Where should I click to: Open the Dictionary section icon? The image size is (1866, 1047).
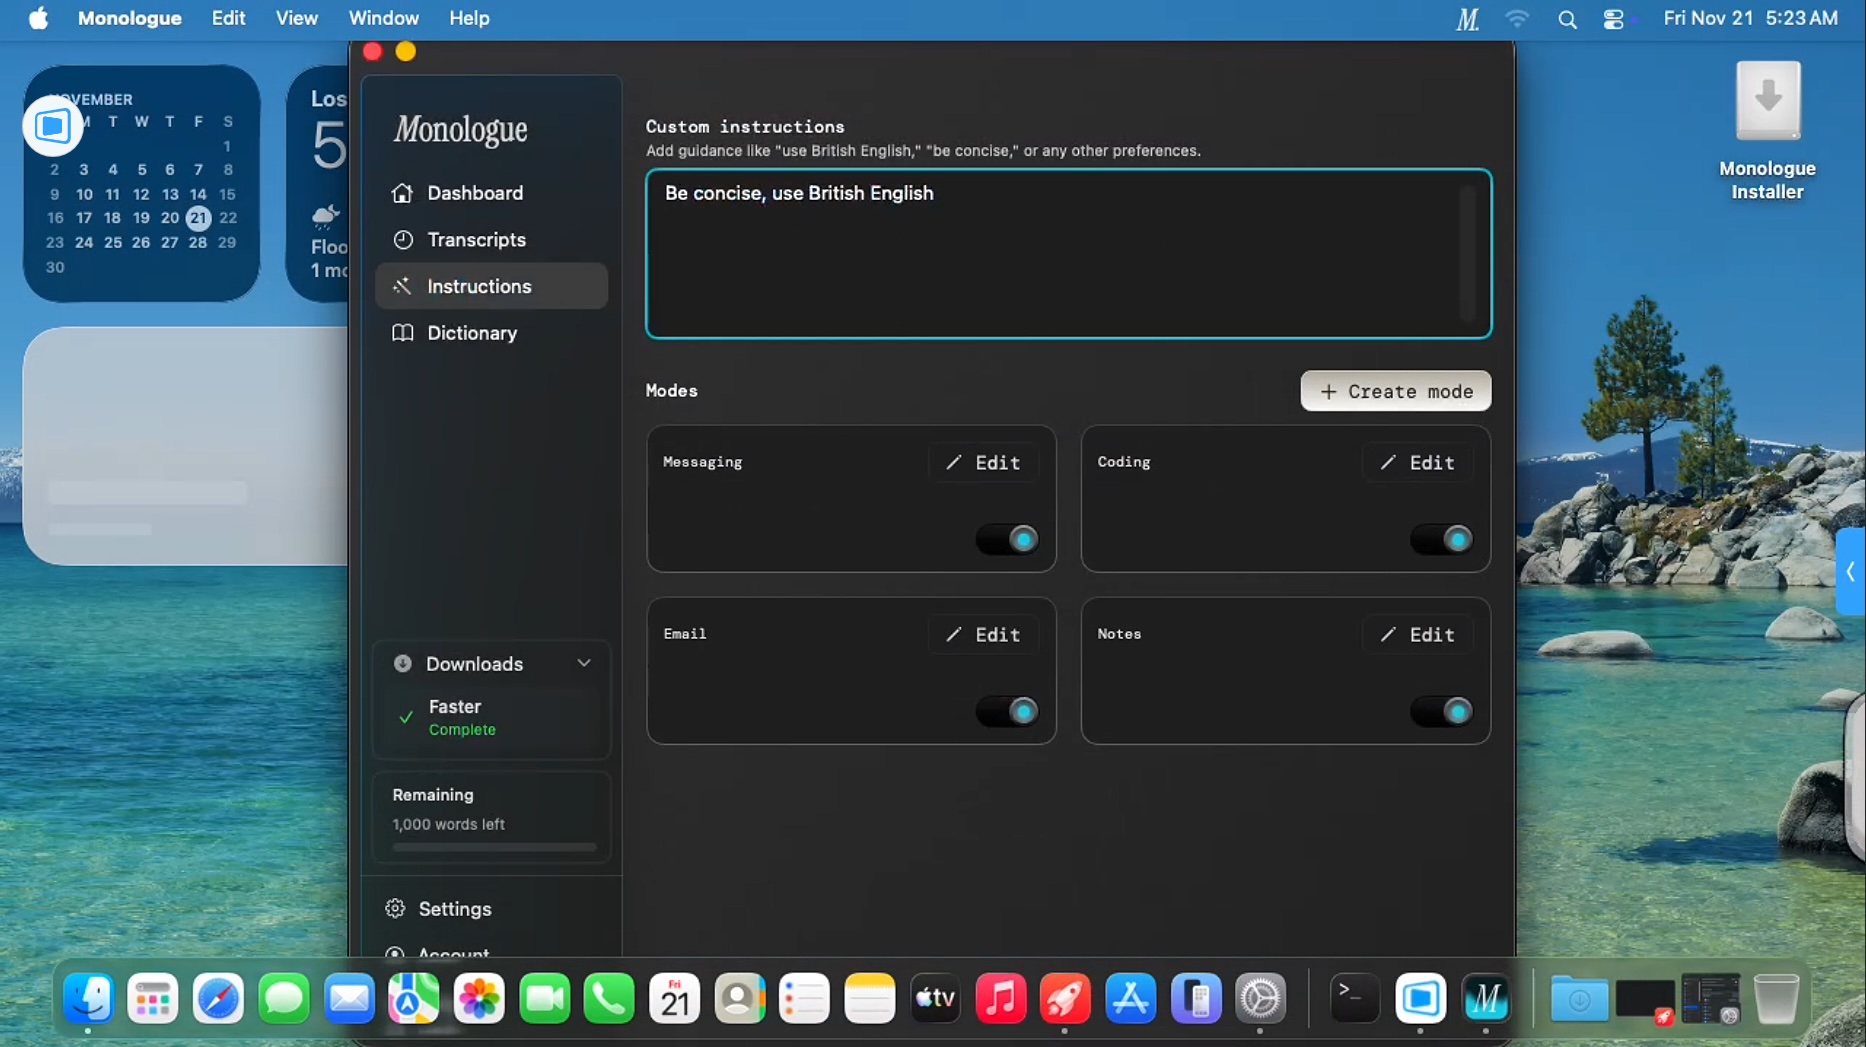coord(404,333)
